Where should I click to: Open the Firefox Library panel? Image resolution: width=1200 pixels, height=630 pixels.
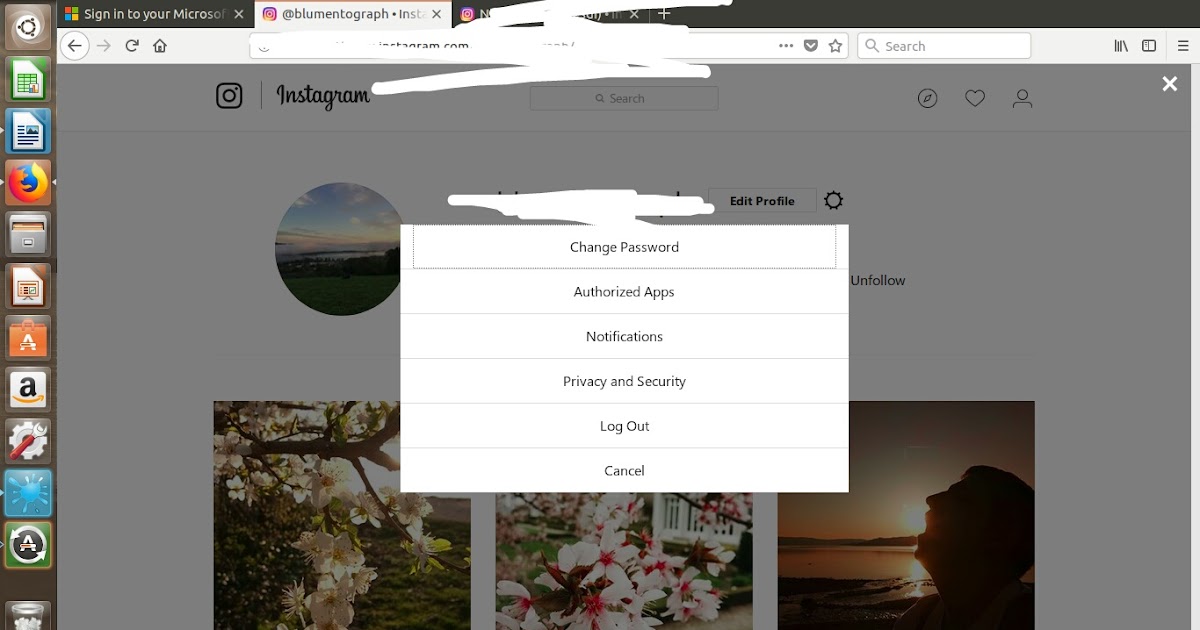point(1121,46)
